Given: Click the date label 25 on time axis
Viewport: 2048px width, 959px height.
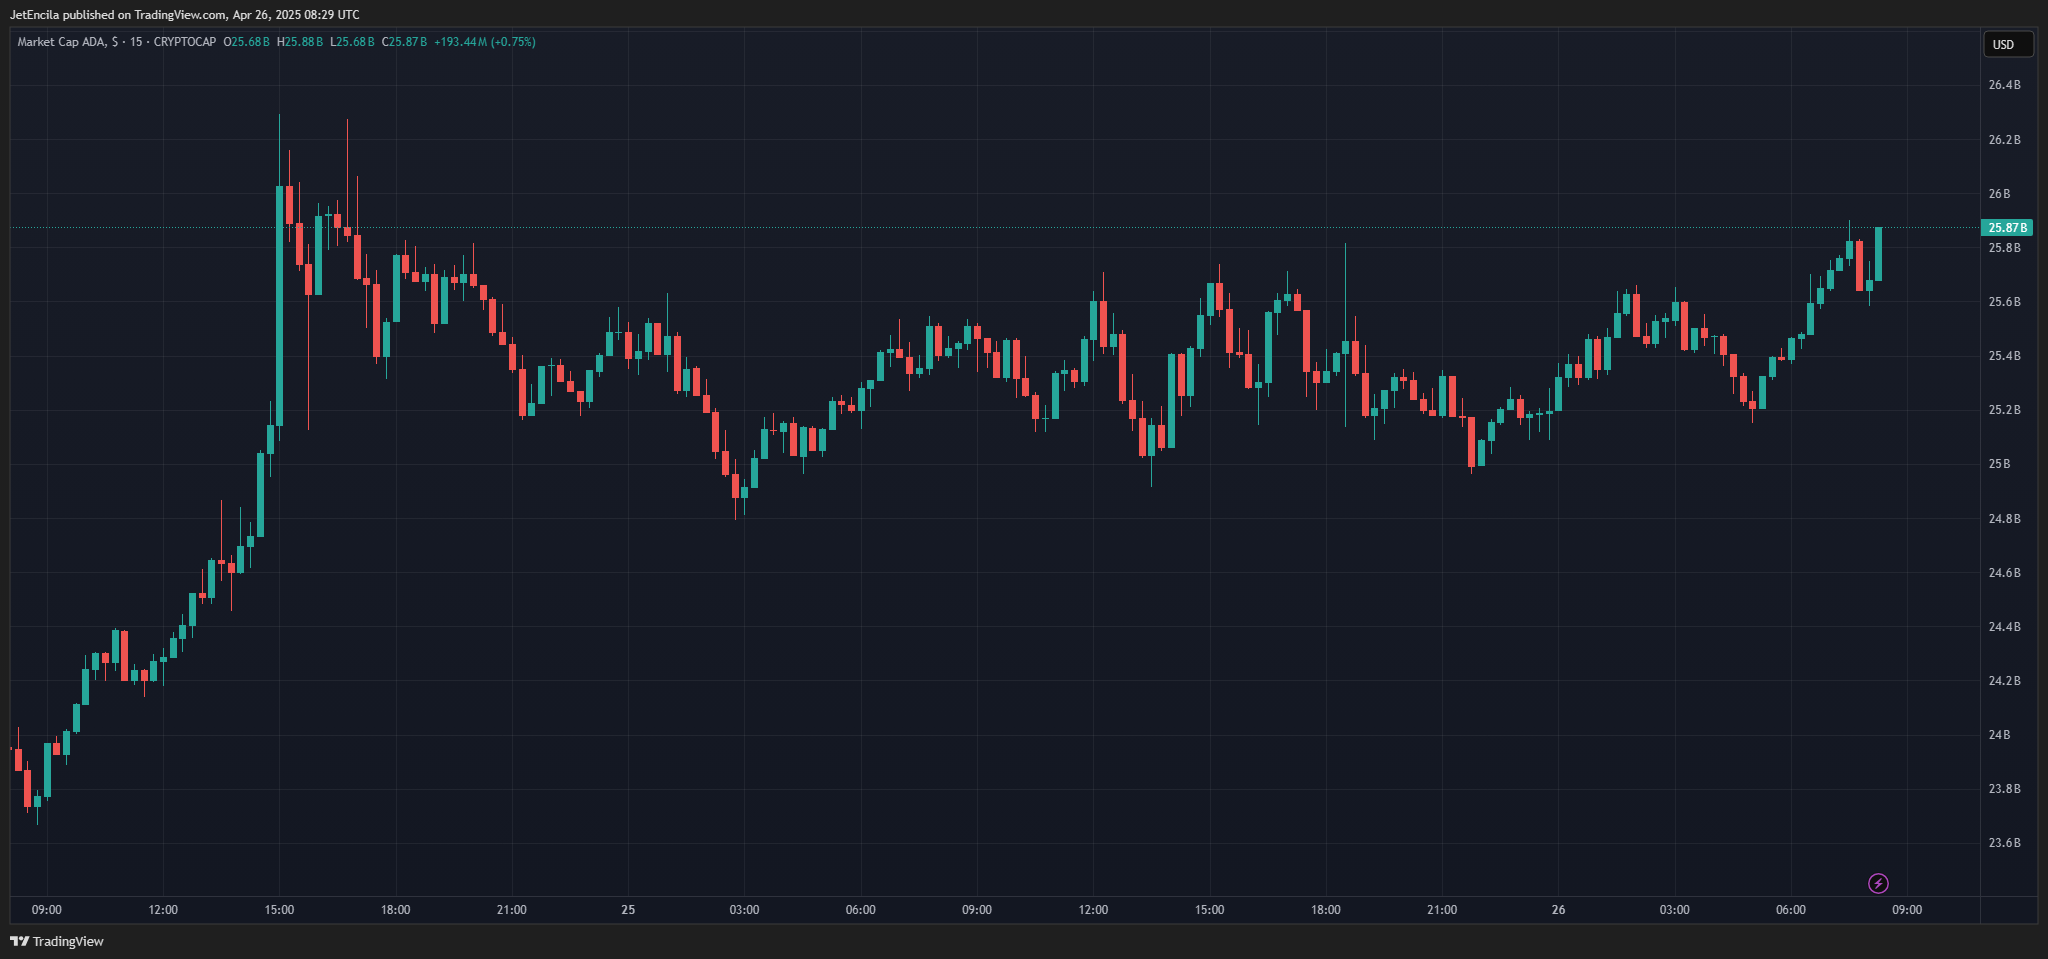Looking at the screenshot, I should click(x=628, y=910).
